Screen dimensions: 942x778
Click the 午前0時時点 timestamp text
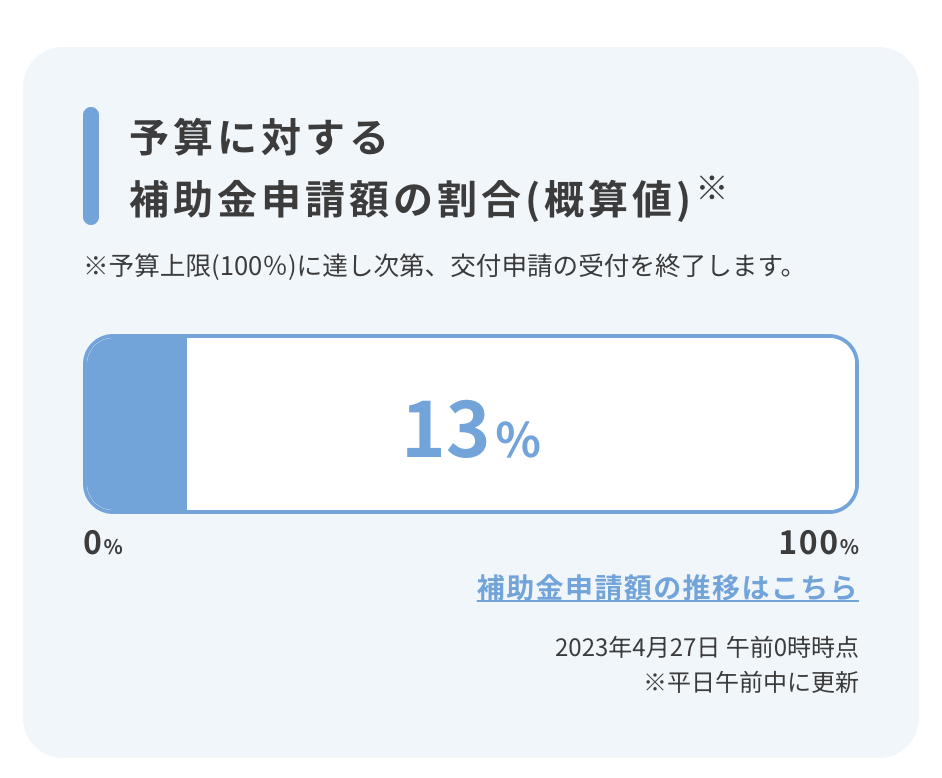click(x=792, y=648)
